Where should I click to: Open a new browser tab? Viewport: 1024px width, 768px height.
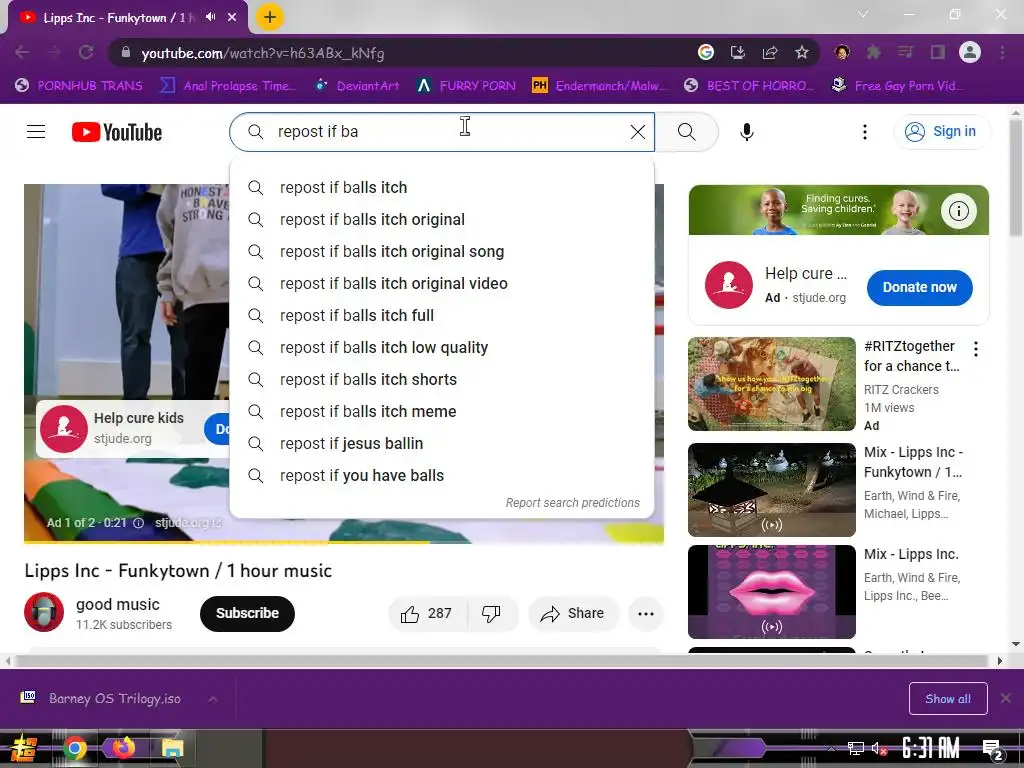[x=270, y=17]
